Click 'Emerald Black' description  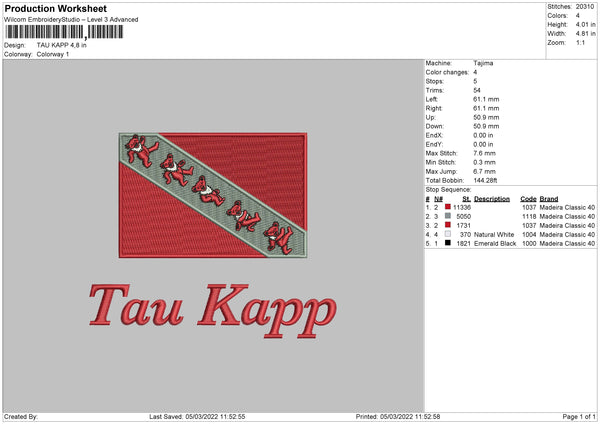[495, 243]
